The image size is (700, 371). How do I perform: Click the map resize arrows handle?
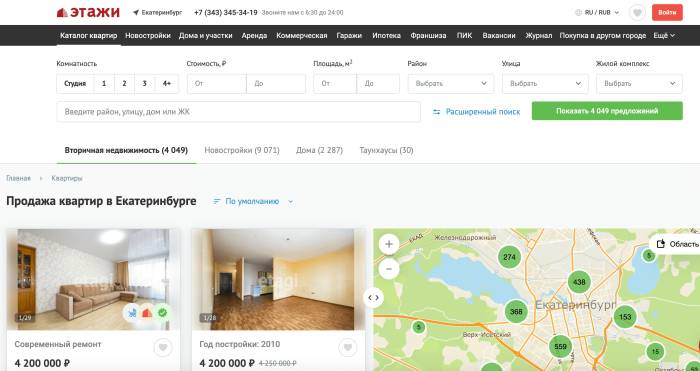(373, 297)
